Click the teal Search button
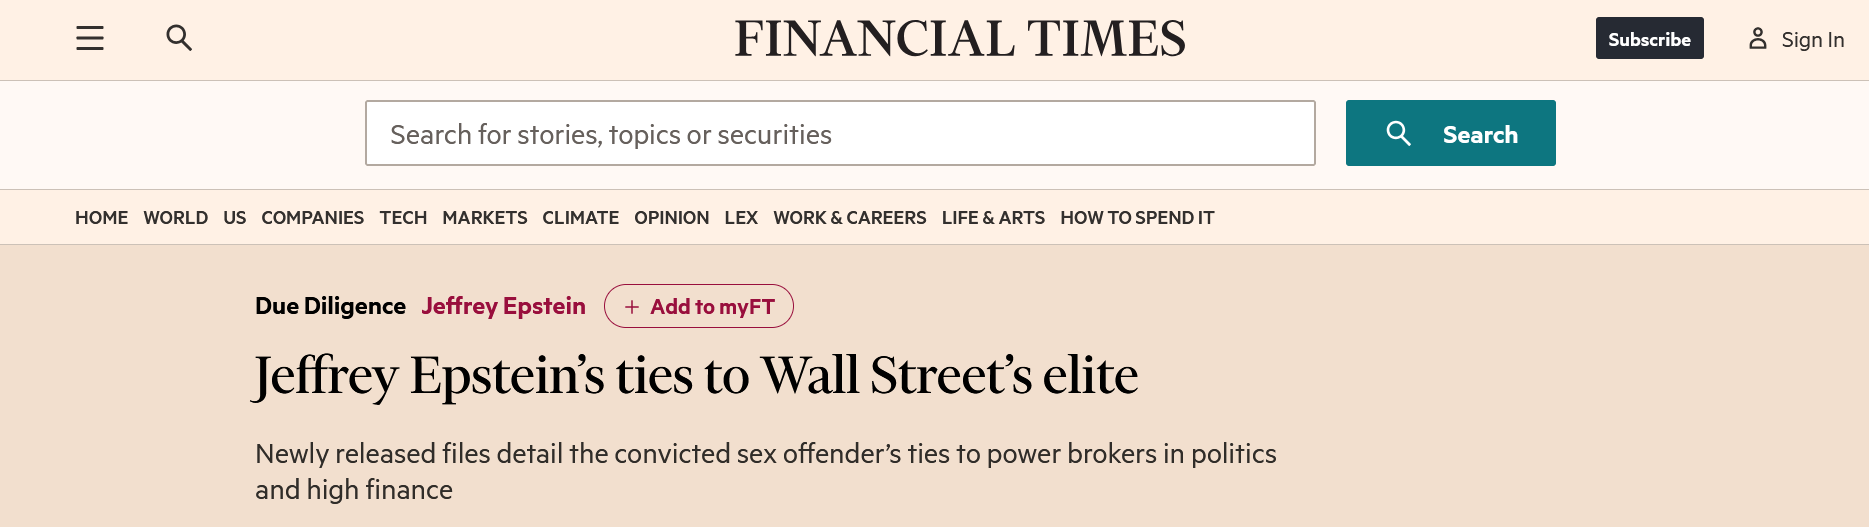1869x527 pixels. coord(1450,133)
